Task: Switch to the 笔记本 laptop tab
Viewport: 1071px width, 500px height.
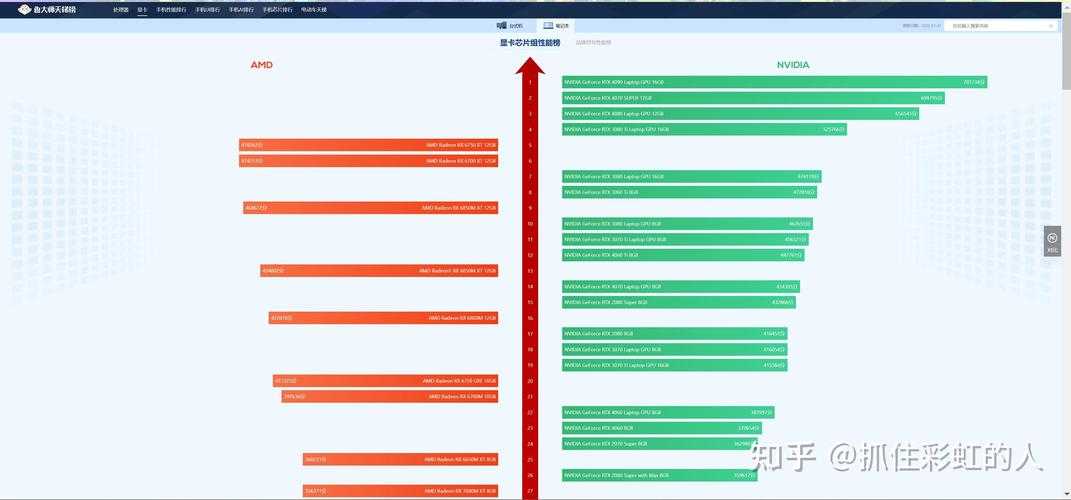Action: (x=556, y=26)
